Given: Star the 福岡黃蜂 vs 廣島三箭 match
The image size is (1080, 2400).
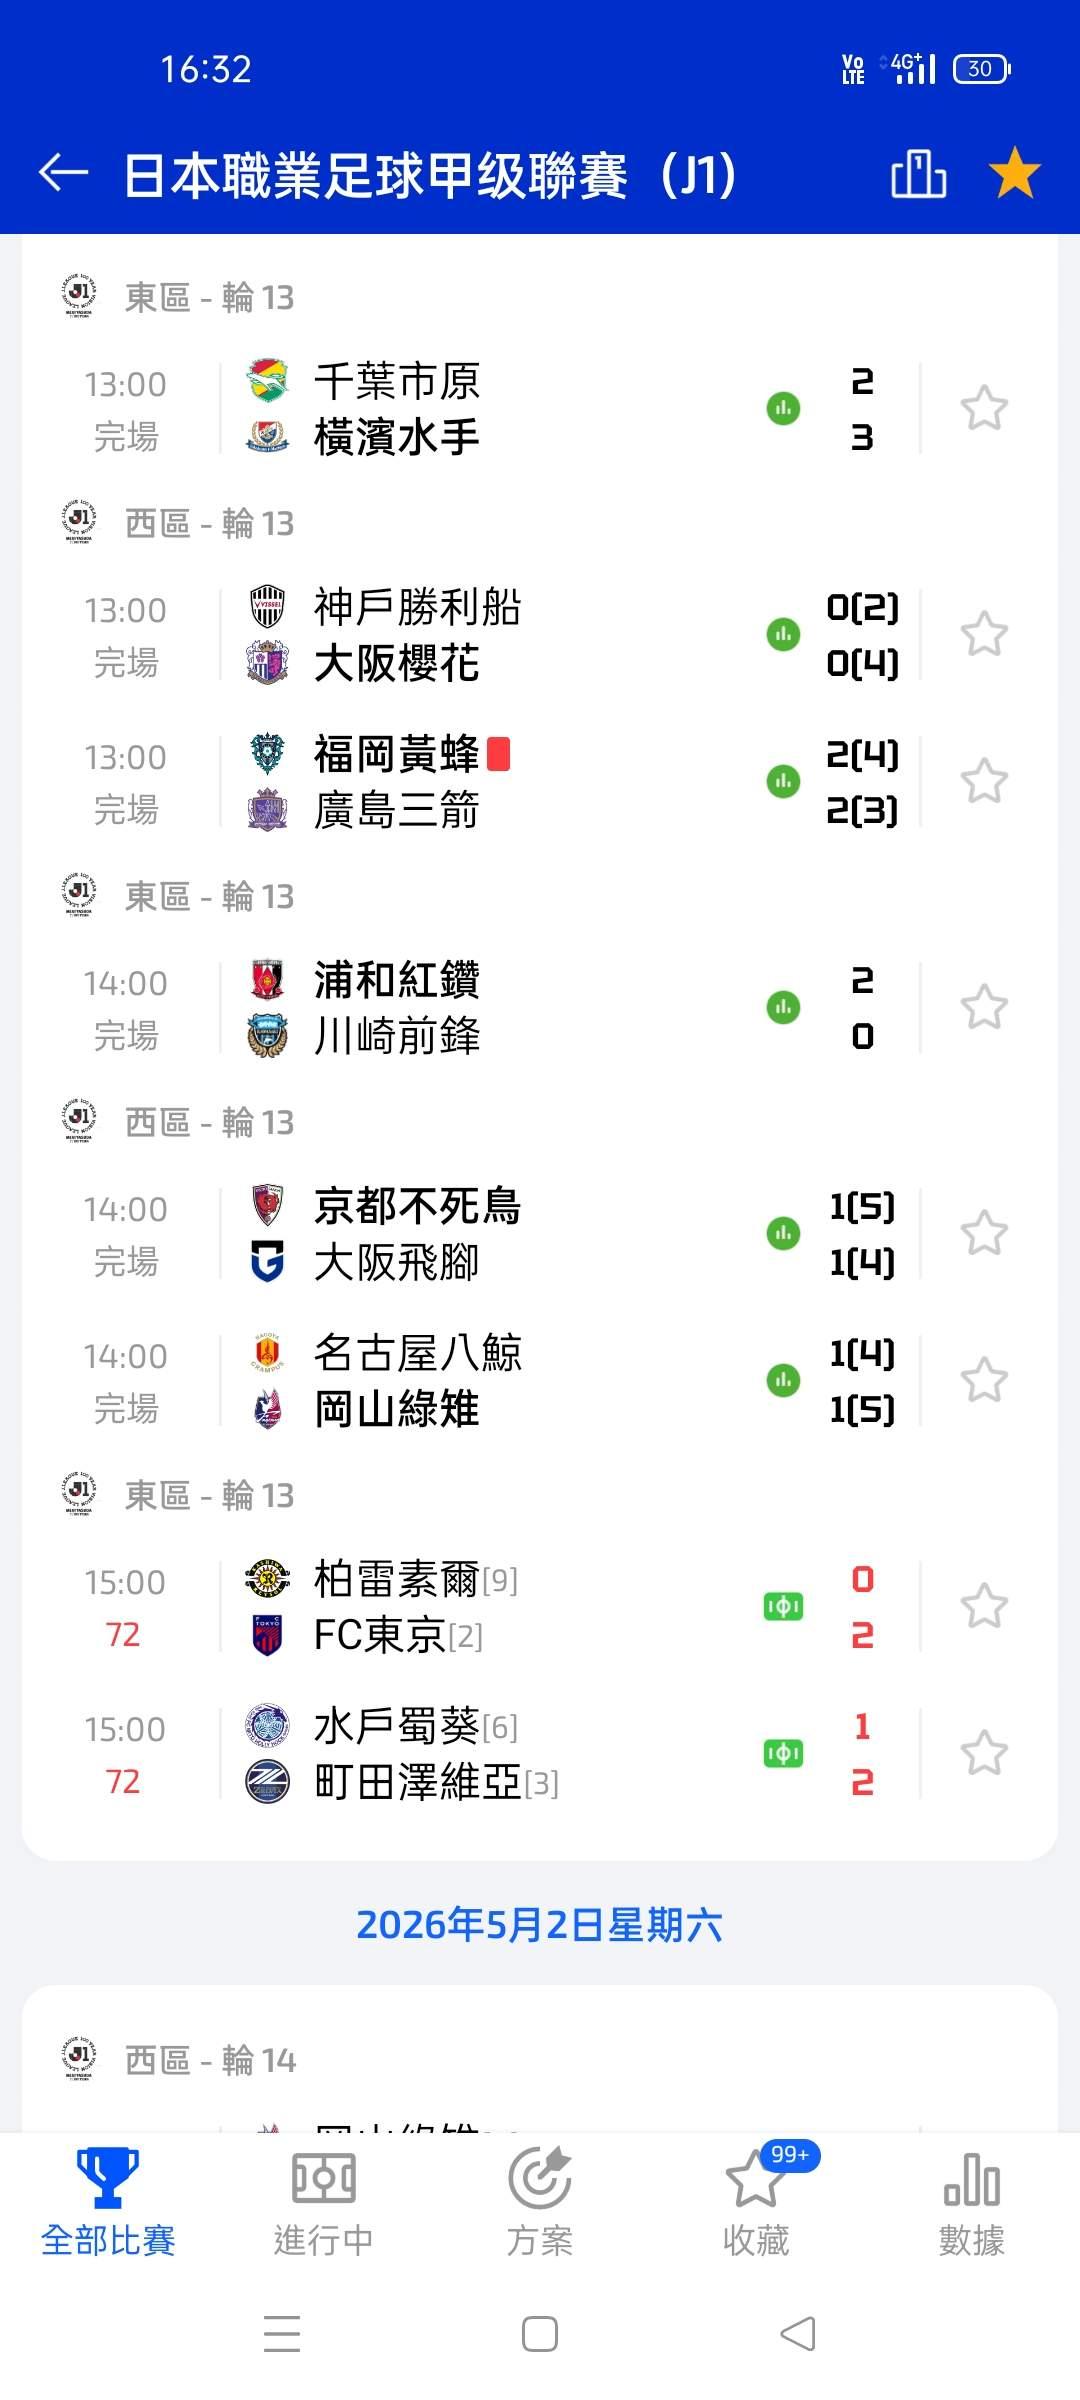Looking at the screenshot, I should pos(984,782).
